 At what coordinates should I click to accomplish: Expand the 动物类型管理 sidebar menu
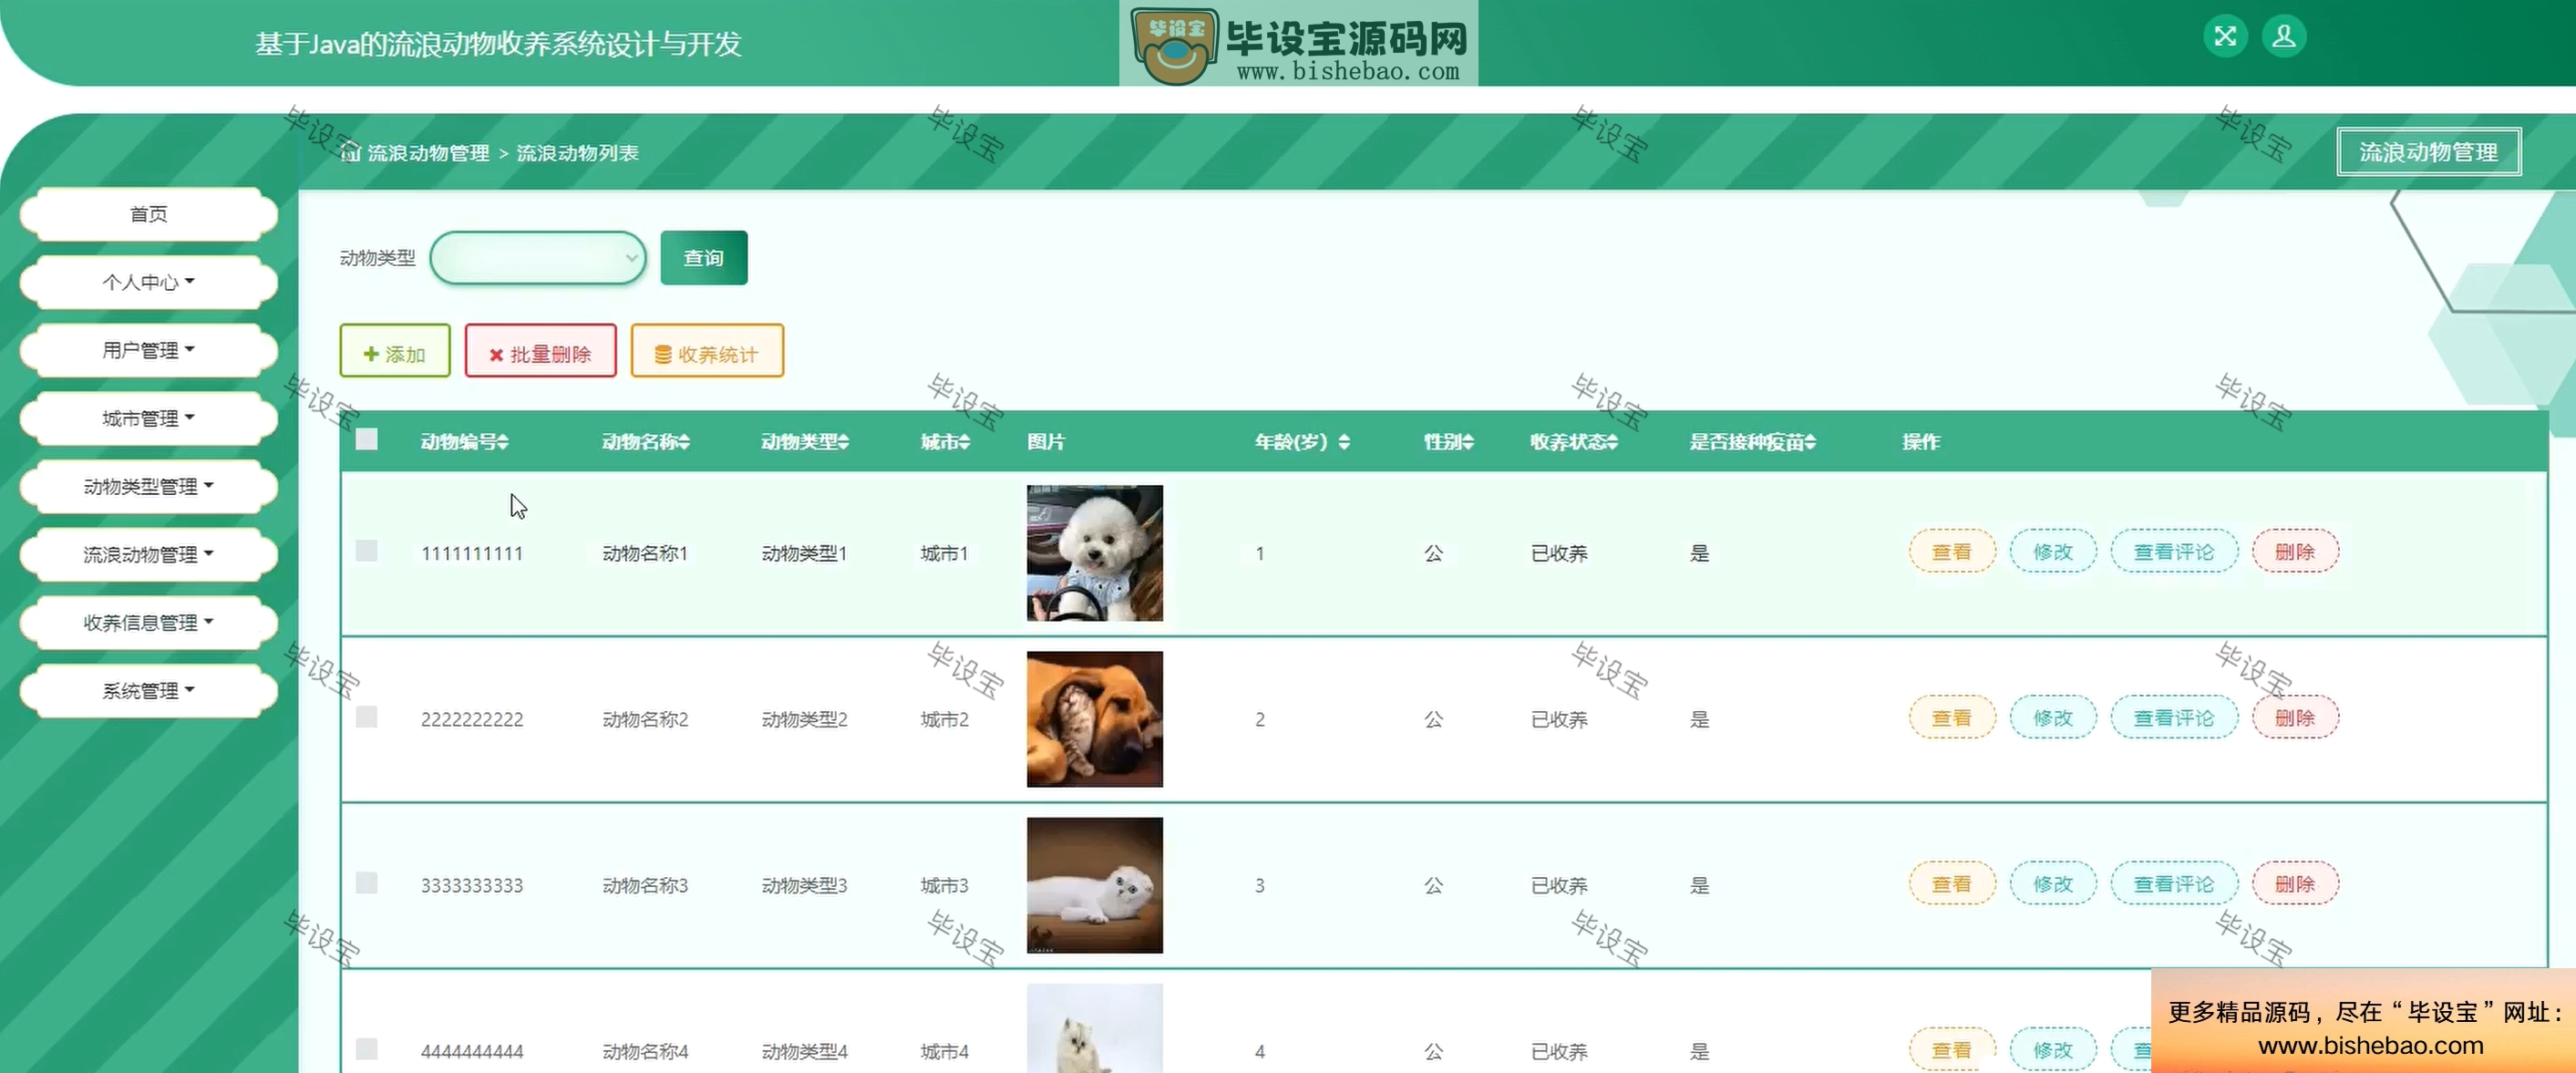pos(148,486)
